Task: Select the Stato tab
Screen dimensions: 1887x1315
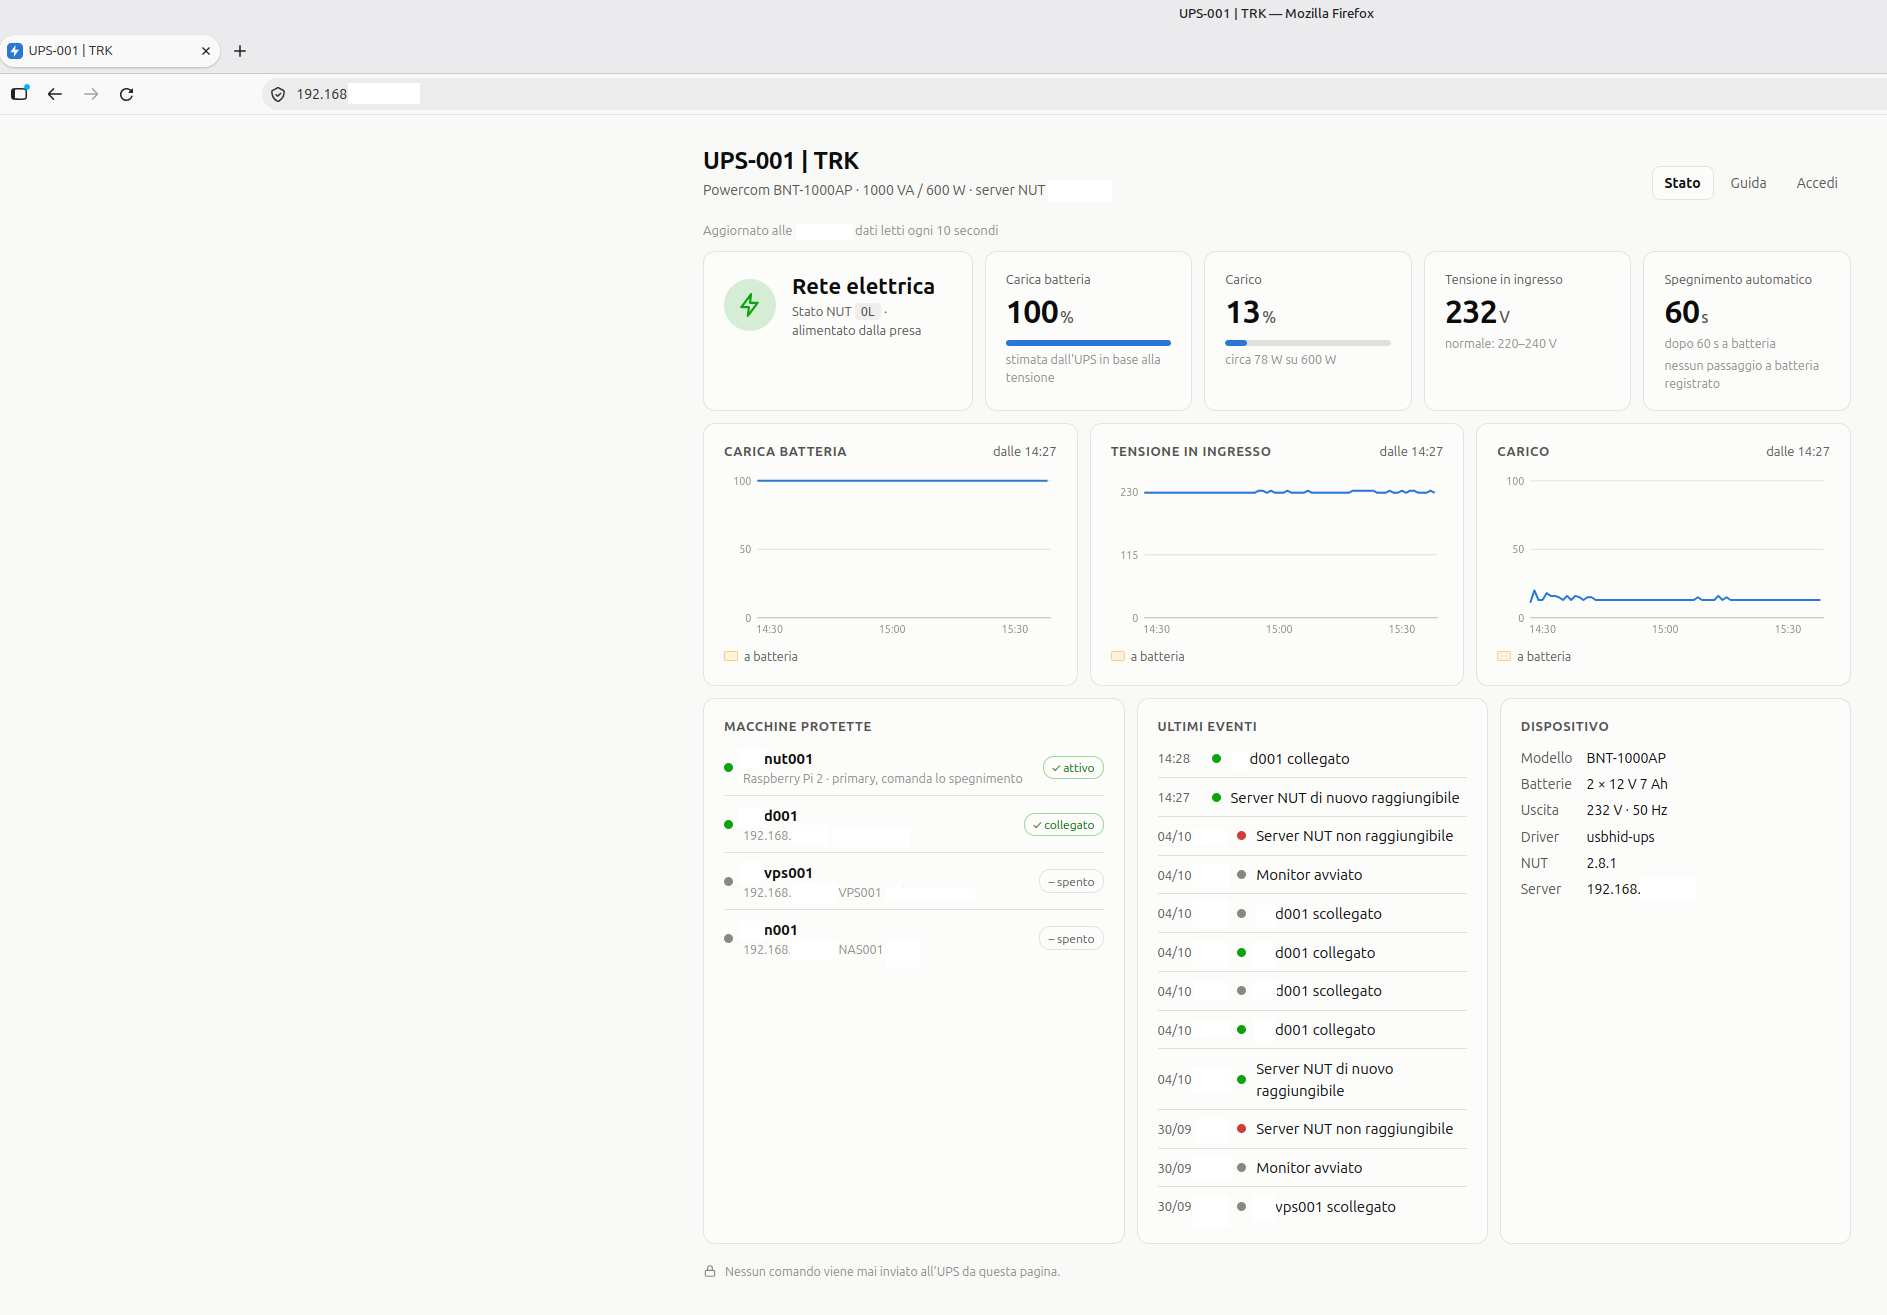Action: (x=1682, y=183)
